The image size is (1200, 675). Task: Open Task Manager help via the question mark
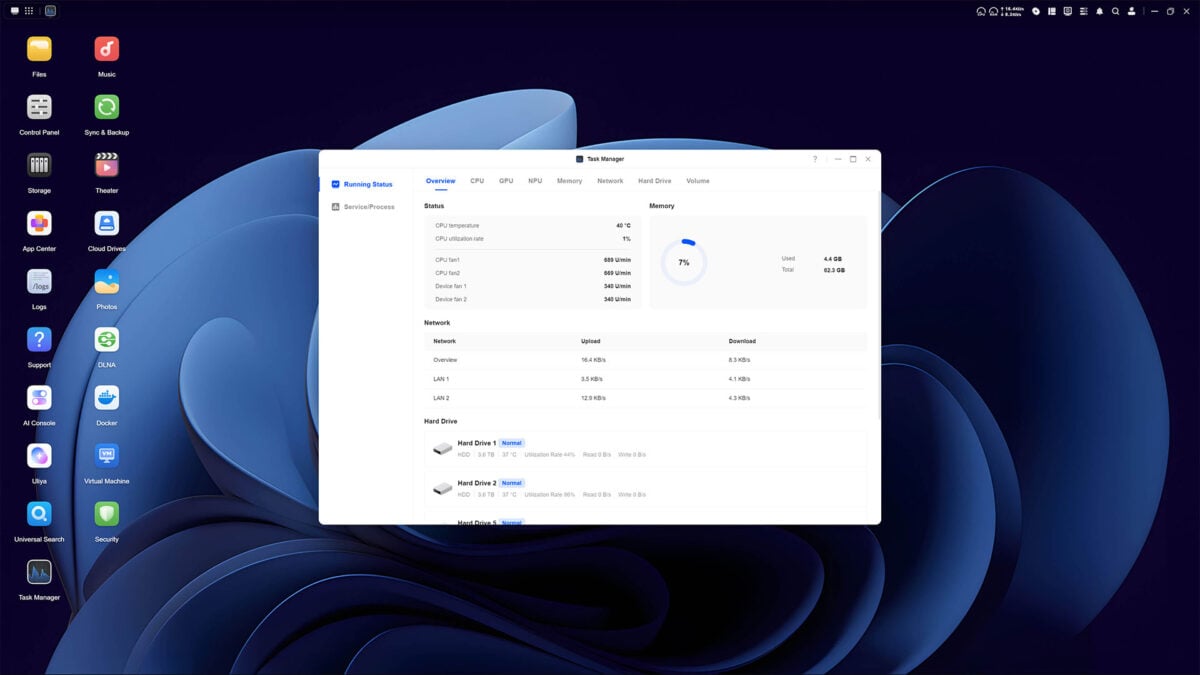coord(814,159)
